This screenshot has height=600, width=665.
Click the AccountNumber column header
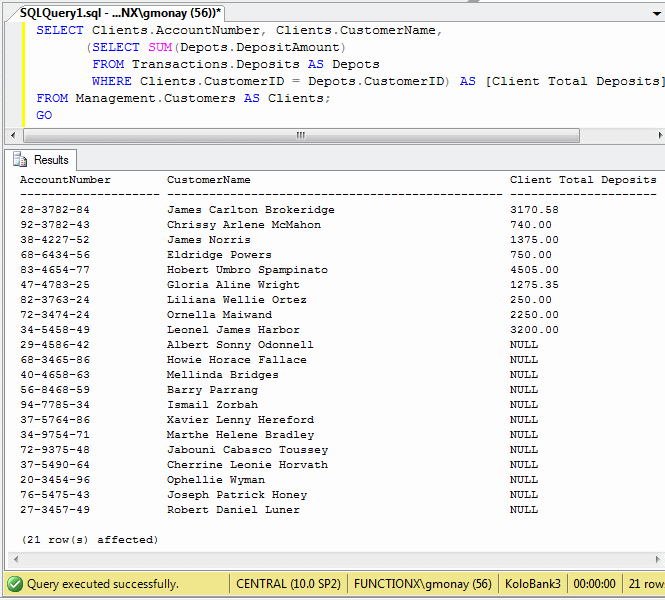[x=65, y=180]
